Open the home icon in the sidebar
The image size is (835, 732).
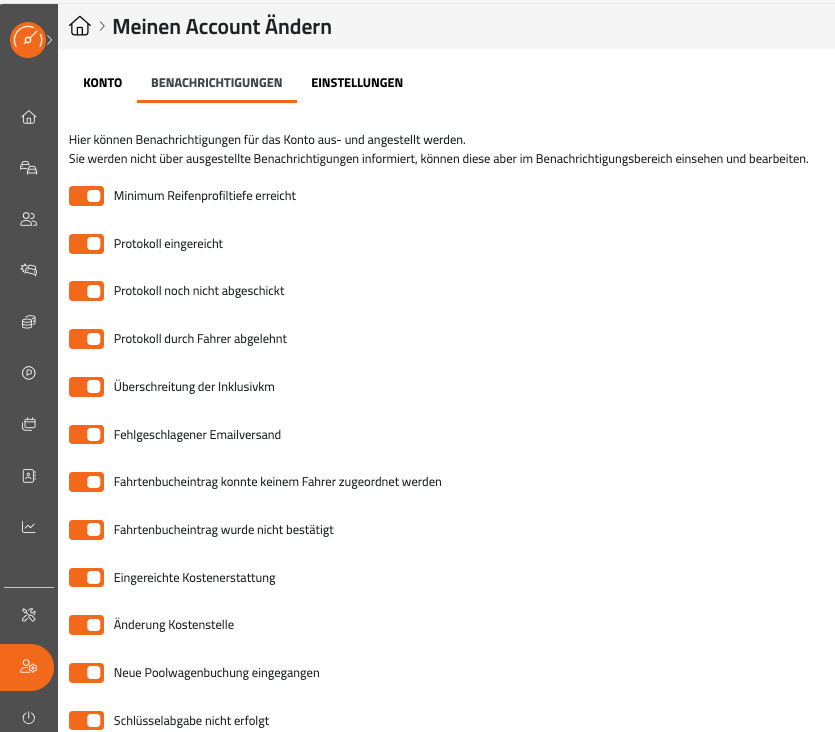click(28, 117)
